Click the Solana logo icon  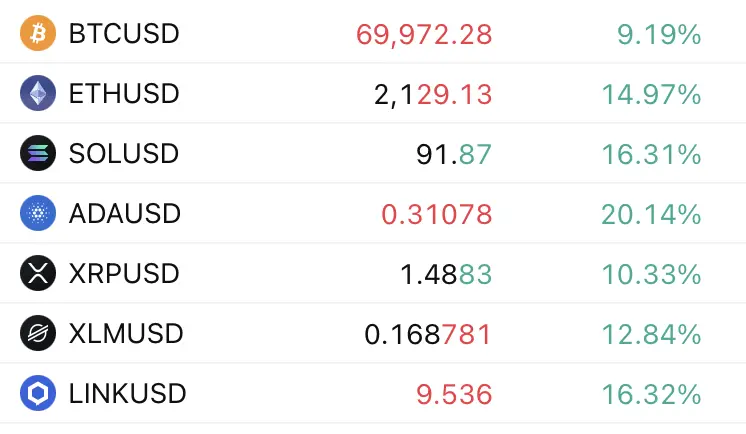(x=38, y=153)
